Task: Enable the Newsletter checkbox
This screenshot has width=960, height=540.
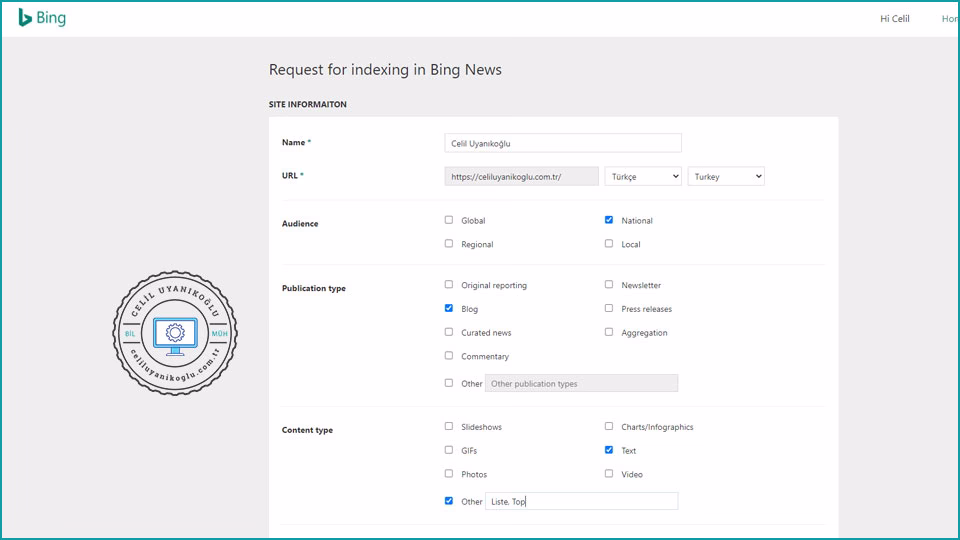Action: coord(609,285)
